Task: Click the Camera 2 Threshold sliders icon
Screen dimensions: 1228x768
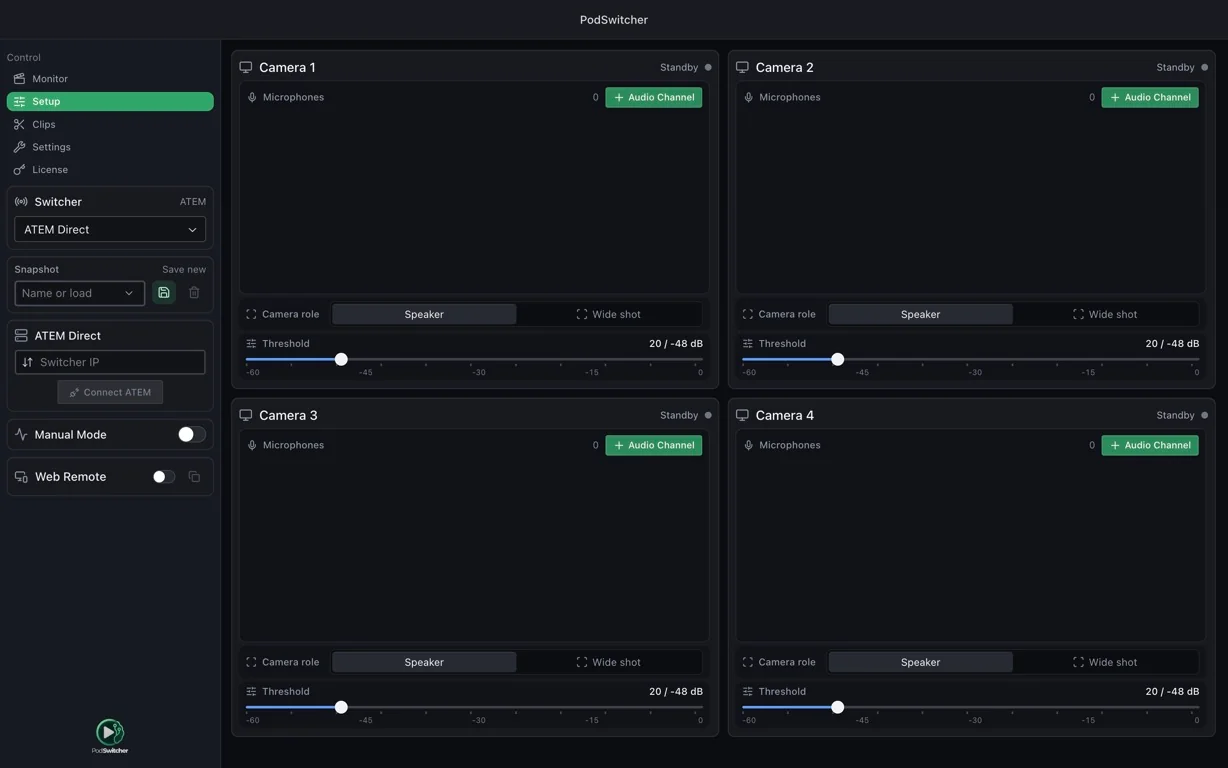Action: [x=747, y=343]
